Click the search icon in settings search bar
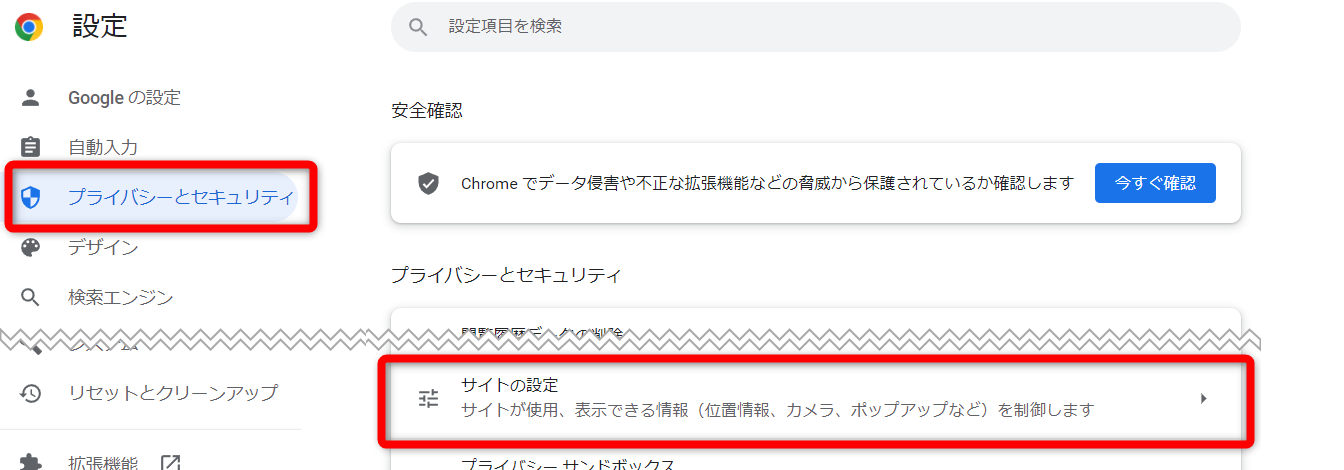 pyautogui.click(x=419, y=27)
